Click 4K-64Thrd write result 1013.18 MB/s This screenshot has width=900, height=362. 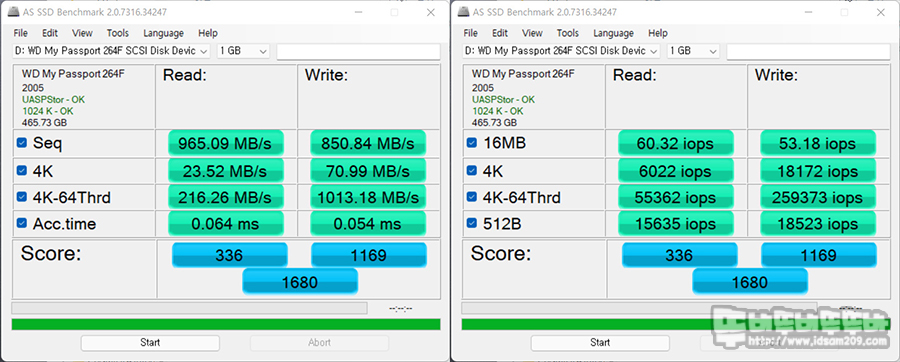point(368,197)
